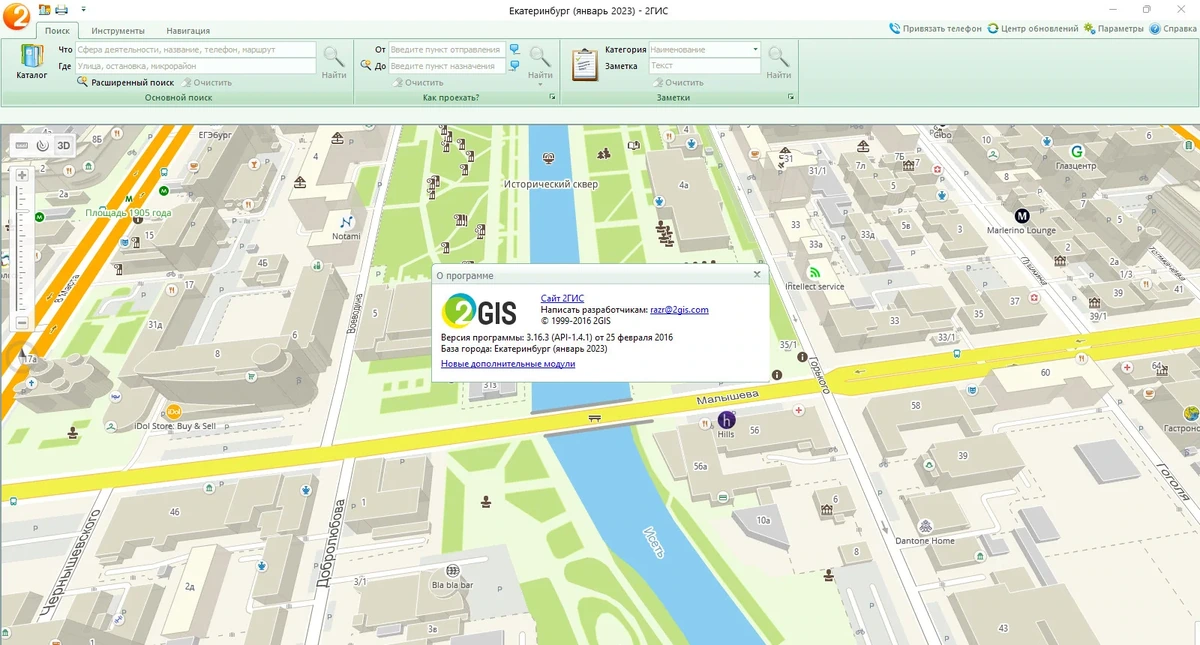
Task: Click Площадь 1905 года metro label
Action: 128,213
